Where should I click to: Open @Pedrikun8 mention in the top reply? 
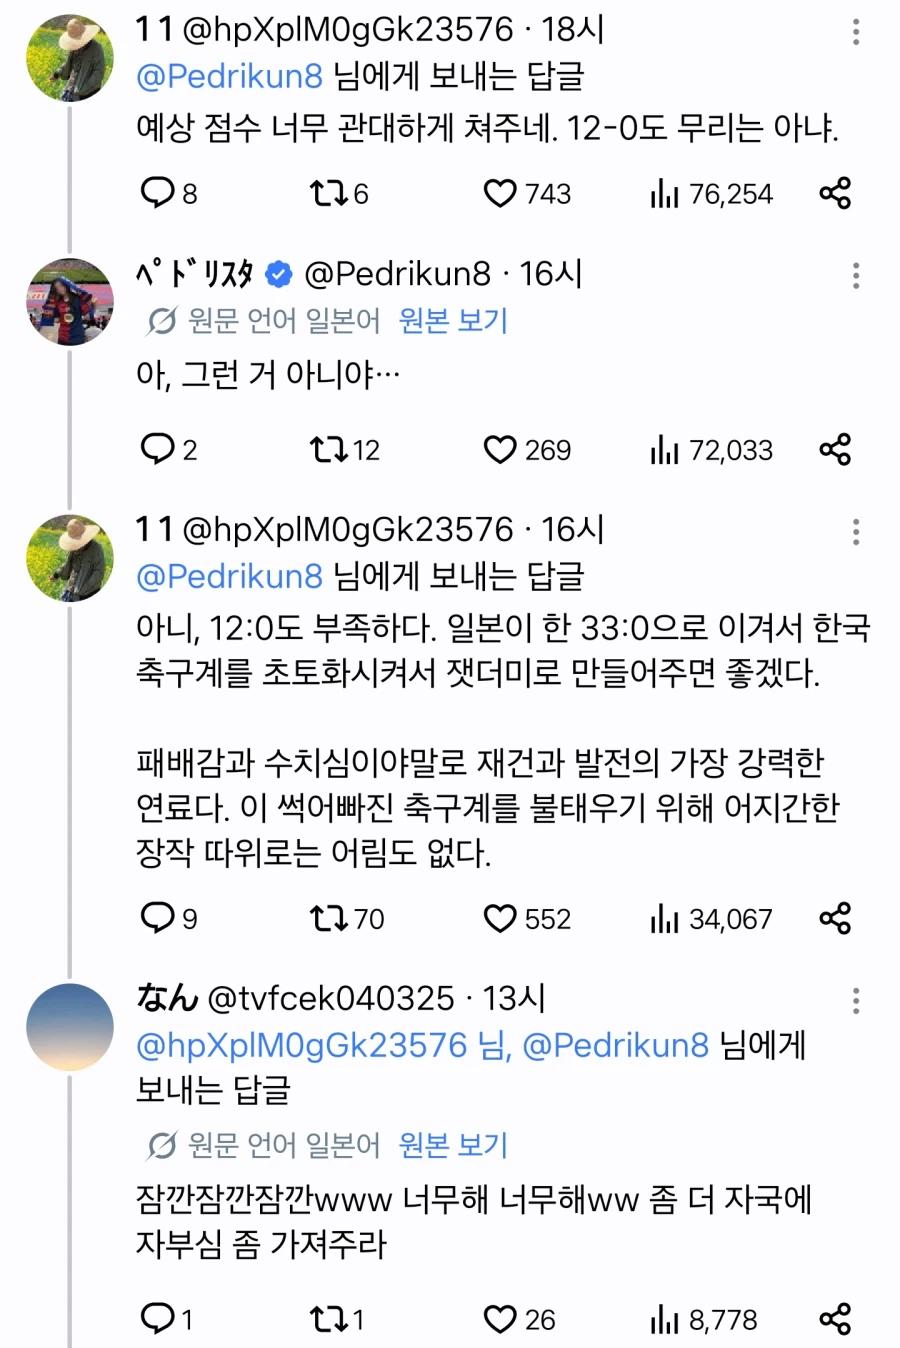click(229, 76)
